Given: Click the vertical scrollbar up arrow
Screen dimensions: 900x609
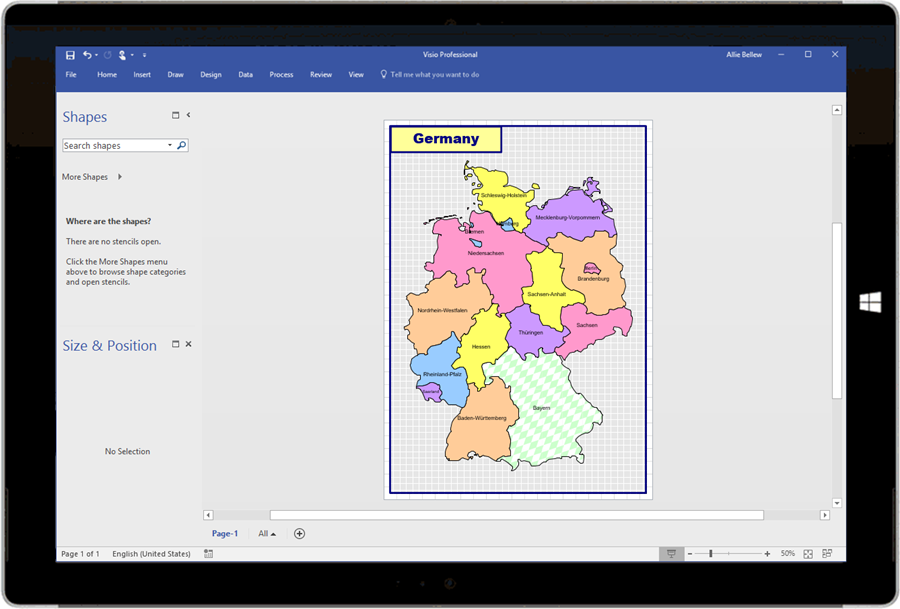Looking at the screenshot, I should tap(837, 110).
